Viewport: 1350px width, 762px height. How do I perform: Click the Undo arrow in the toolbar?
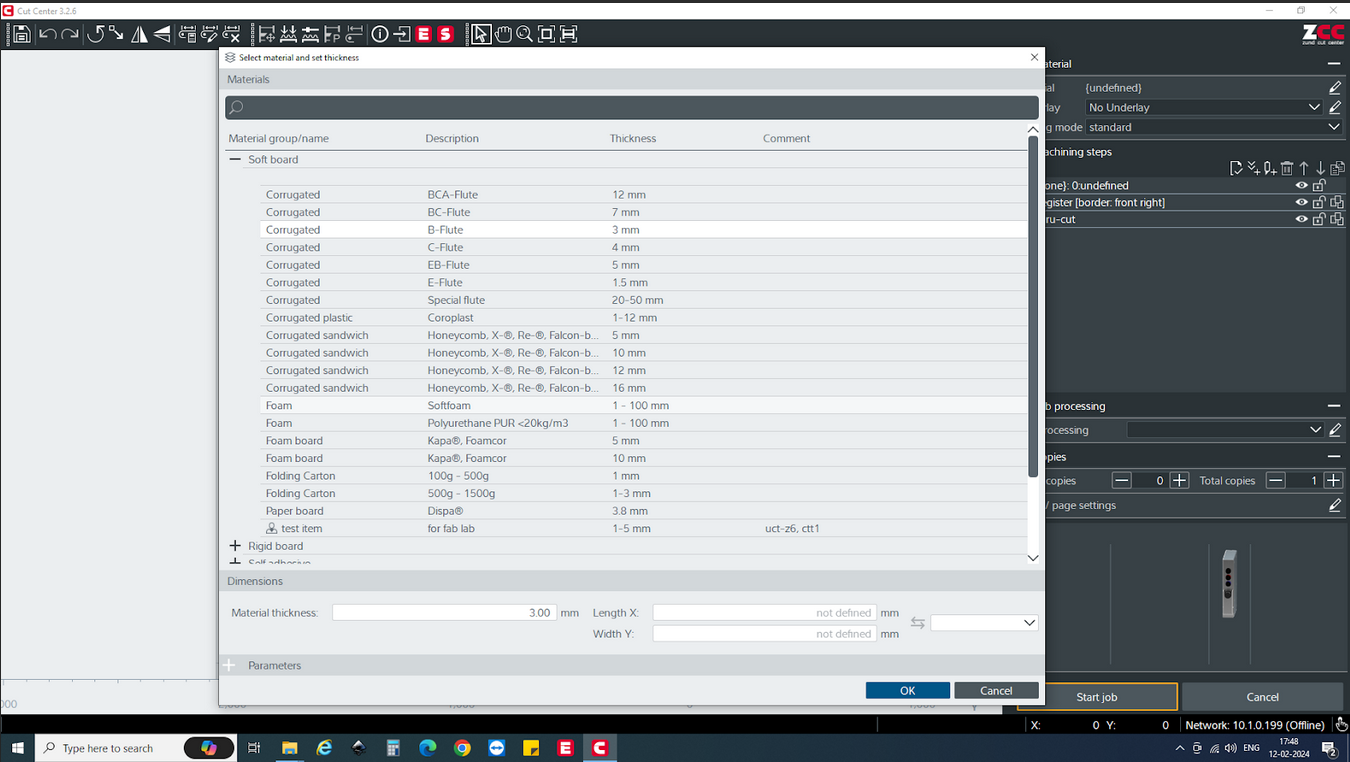pyautogui.click(x=47, y=34)
